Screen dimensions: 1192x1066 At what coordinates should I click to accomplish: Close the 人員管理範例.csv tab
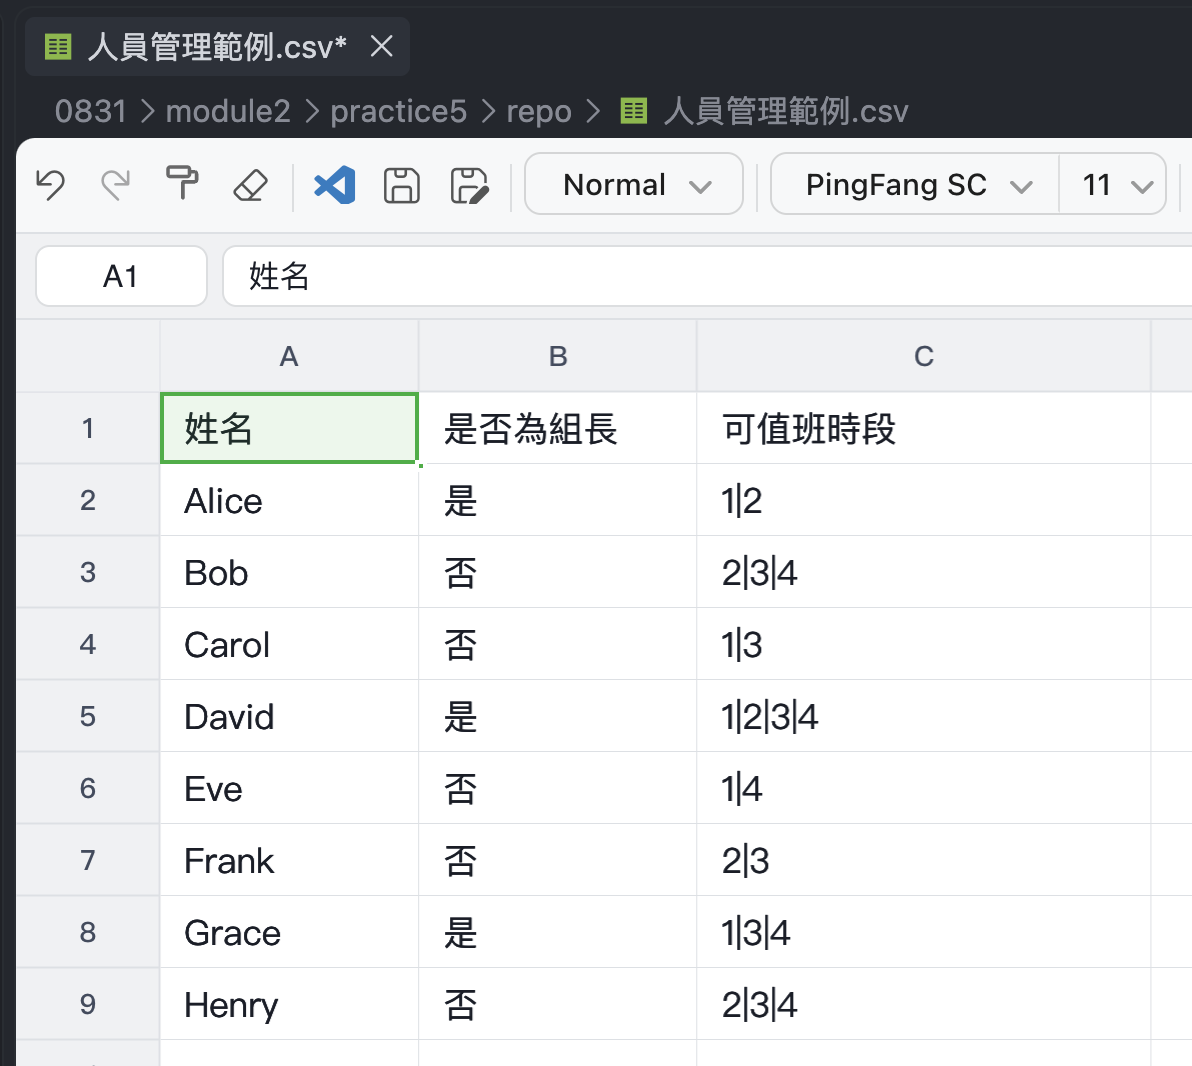(x=382, y=46)
